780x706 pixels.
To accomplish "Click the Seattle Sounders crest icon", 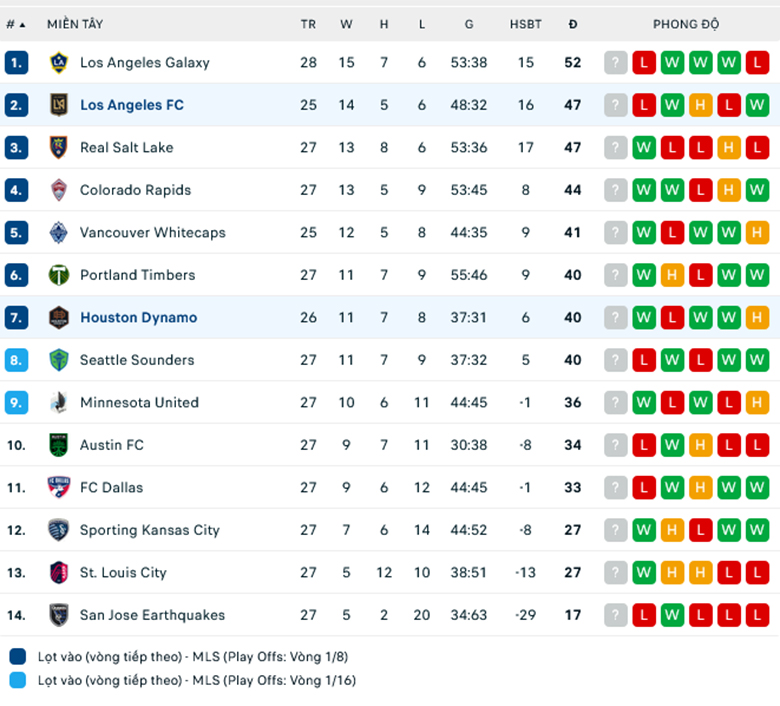I will coord(59,360).
